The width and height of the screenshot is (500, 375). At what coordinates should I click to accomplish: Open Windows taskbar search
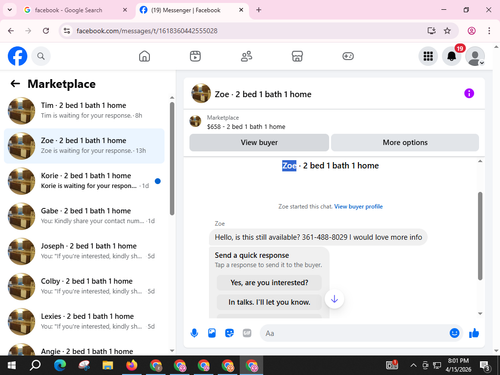tap(35, 366)
